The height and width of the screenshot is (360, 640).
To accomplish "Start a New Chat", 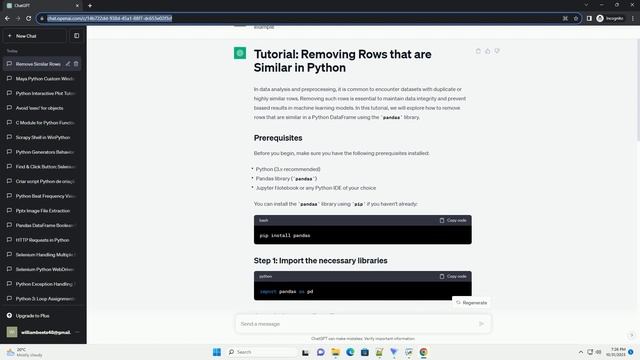I will [34, 36].
